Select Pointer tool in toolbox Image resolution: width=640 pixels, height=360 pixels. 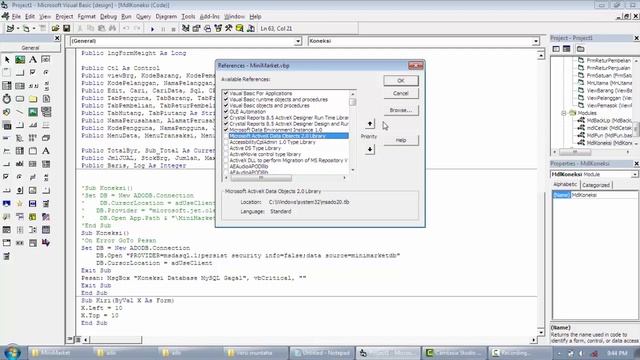click(x=7, y=60)
